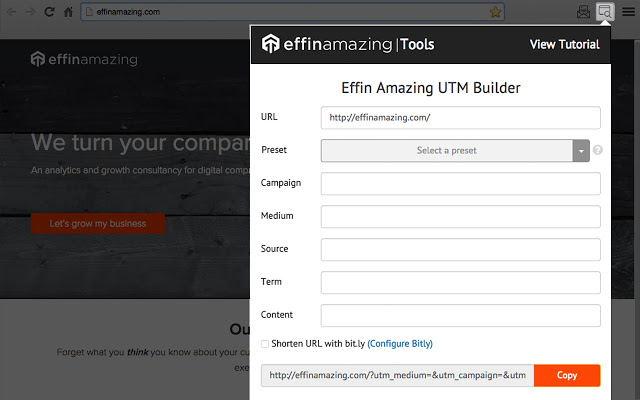Bookmark page with the star icon
The height and width of the screenshot is (400, 640).
(496, 12)
